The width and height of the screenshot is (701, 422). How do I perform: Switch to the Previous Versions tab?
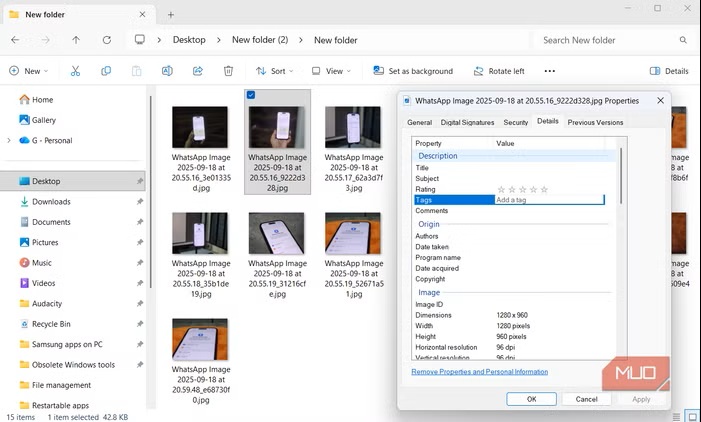pyautogui.click(x=595, y=122)
